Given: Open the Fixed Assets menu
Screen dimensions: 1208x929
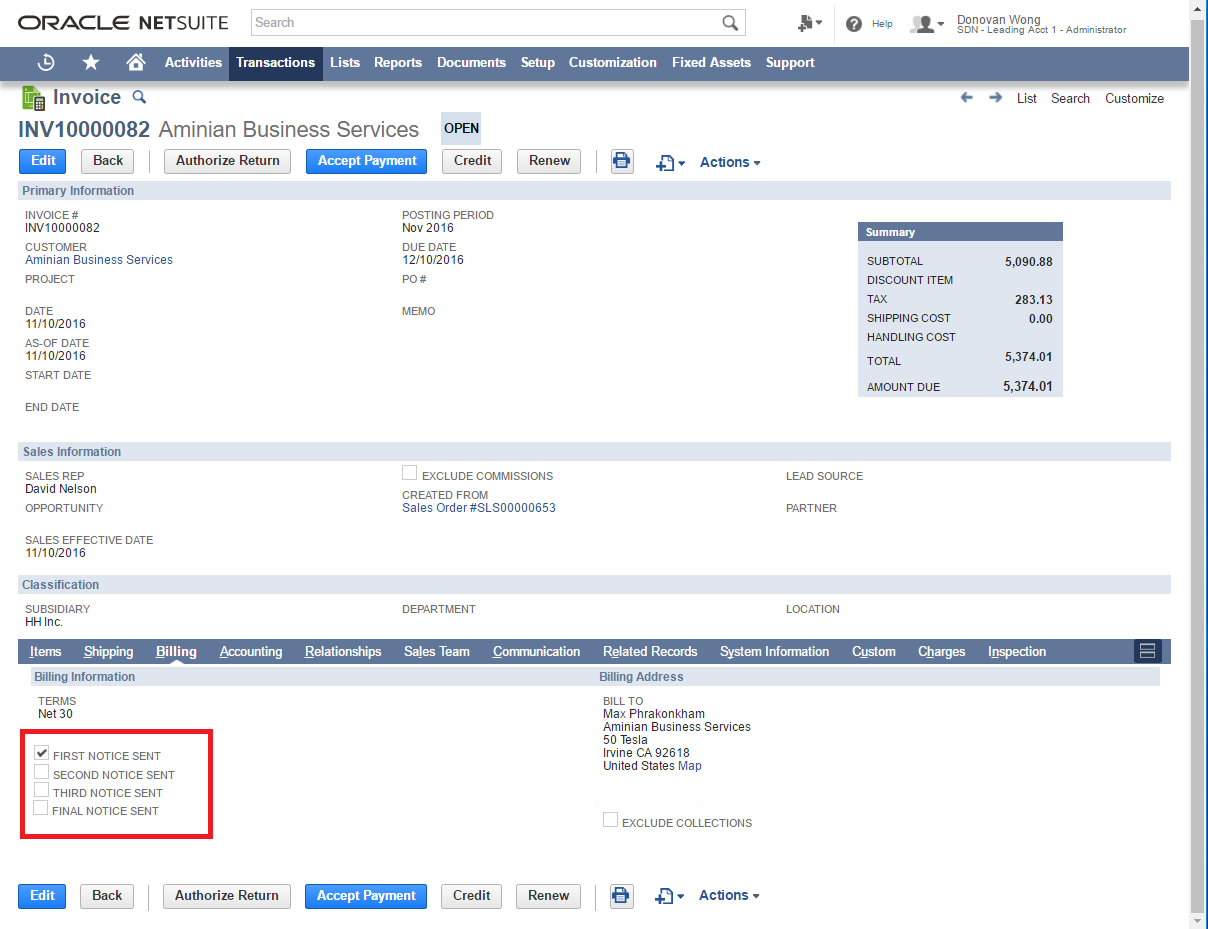Looking at the screenshot, I should pos(711,62).
